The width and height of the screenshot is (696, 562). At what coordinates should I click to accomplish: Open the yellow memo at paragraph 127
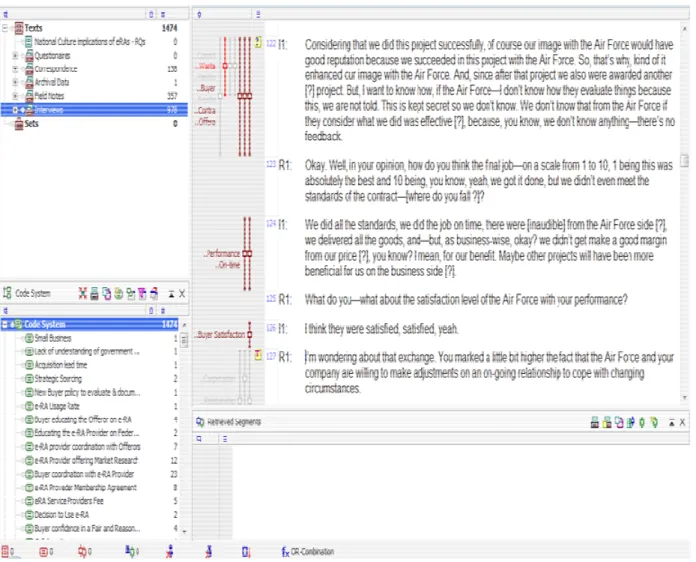tap(258, 355)
